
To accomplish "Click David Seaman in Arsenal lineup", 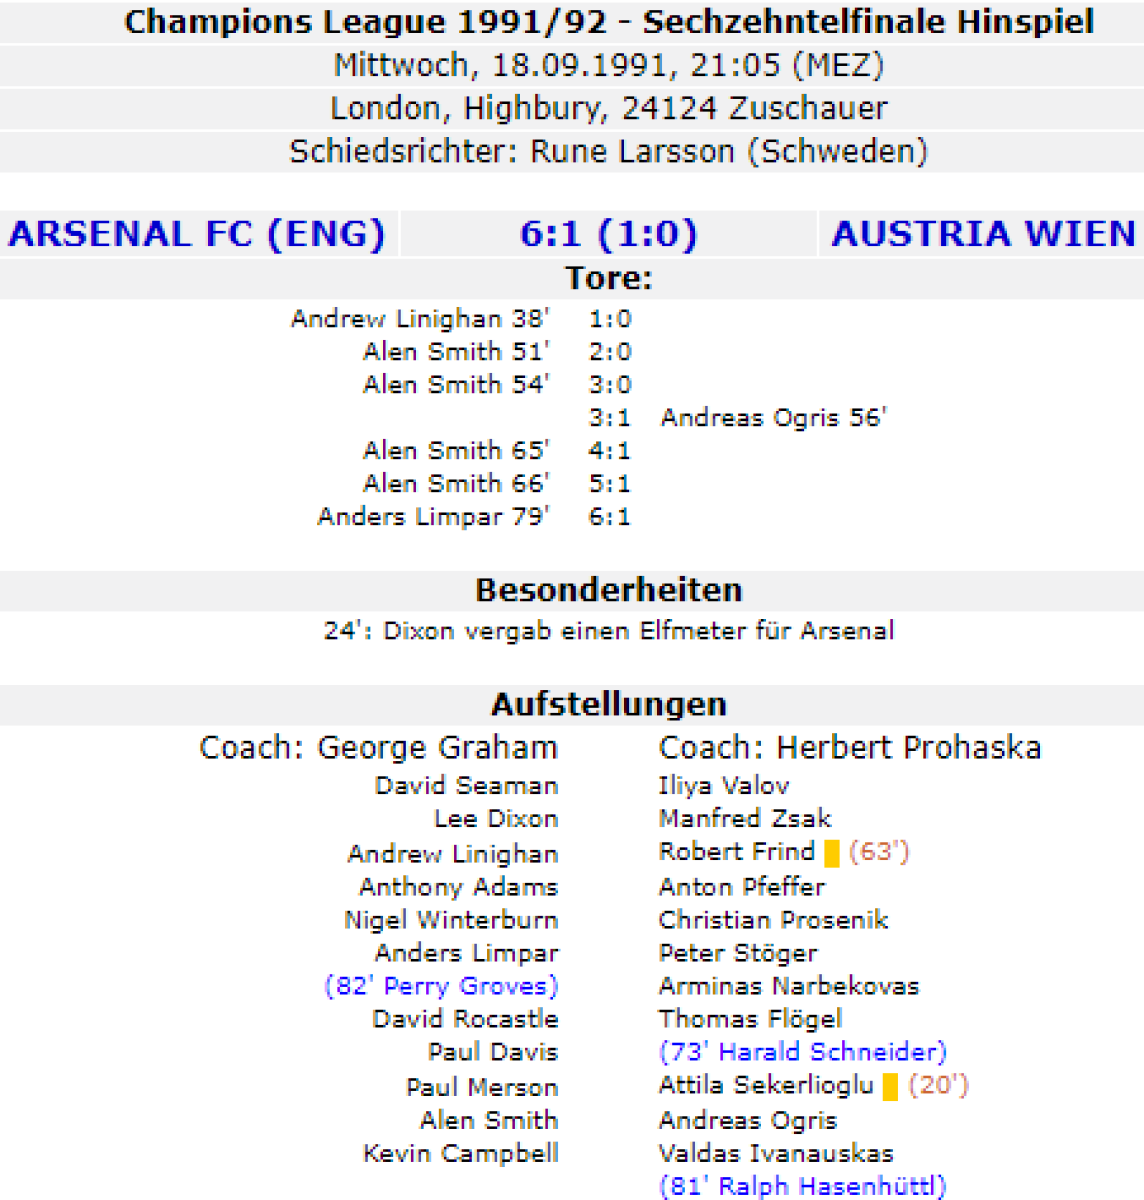I will 466,786.
